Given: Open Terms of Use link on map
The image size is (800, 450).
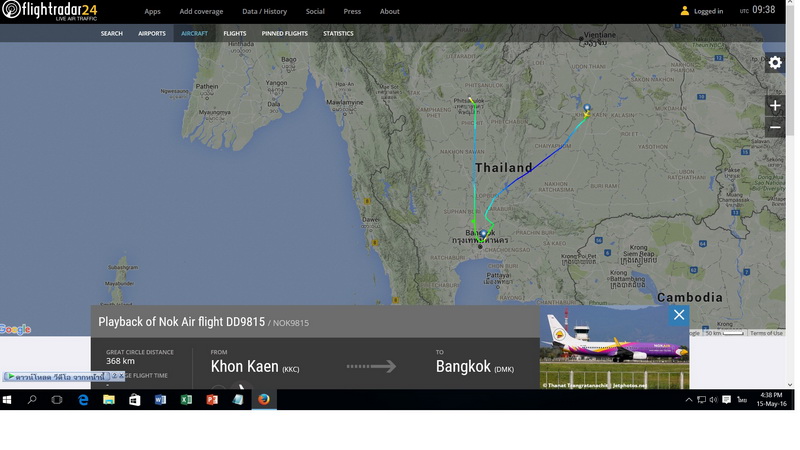Looking at the screenshot, I should 766,333.
